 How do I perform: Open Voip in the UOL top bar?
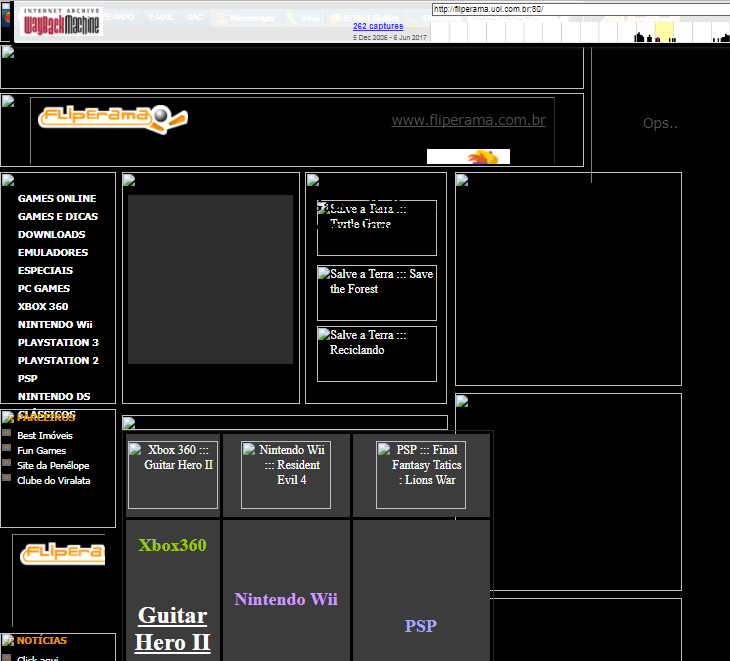(303, 18)
